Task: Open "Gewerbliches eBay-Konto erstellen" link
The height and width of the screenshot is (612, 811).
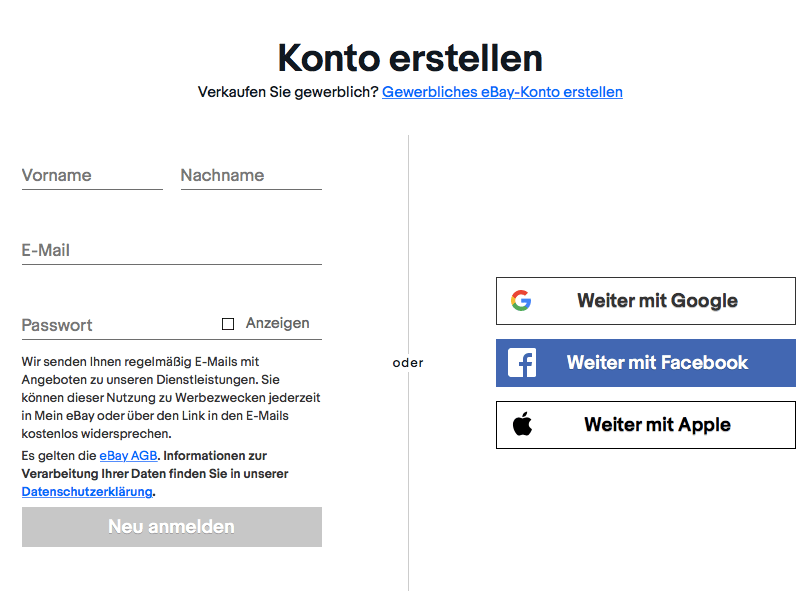Action: click(x=503, y=91)
